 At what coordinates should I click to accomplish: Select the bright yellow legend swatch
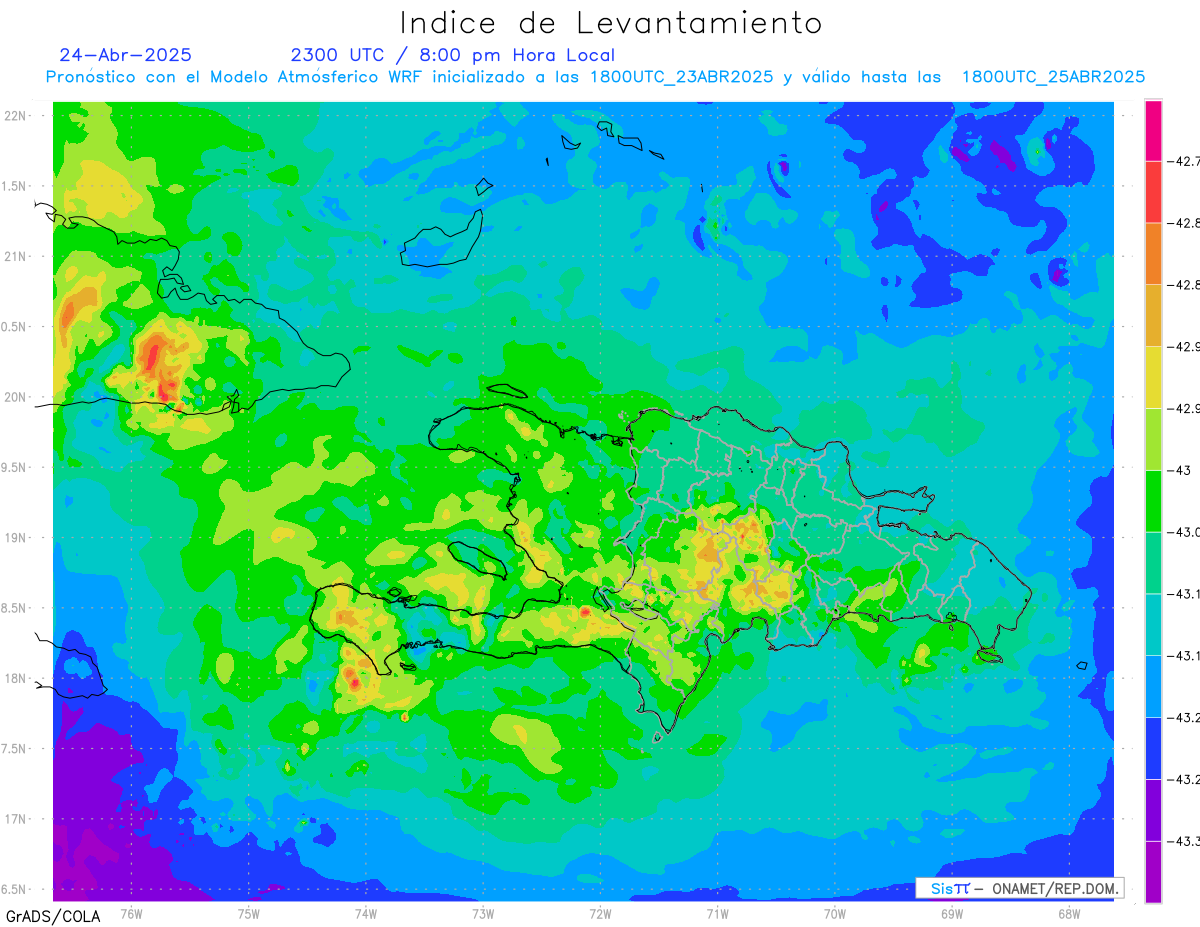click(1153, 377)
